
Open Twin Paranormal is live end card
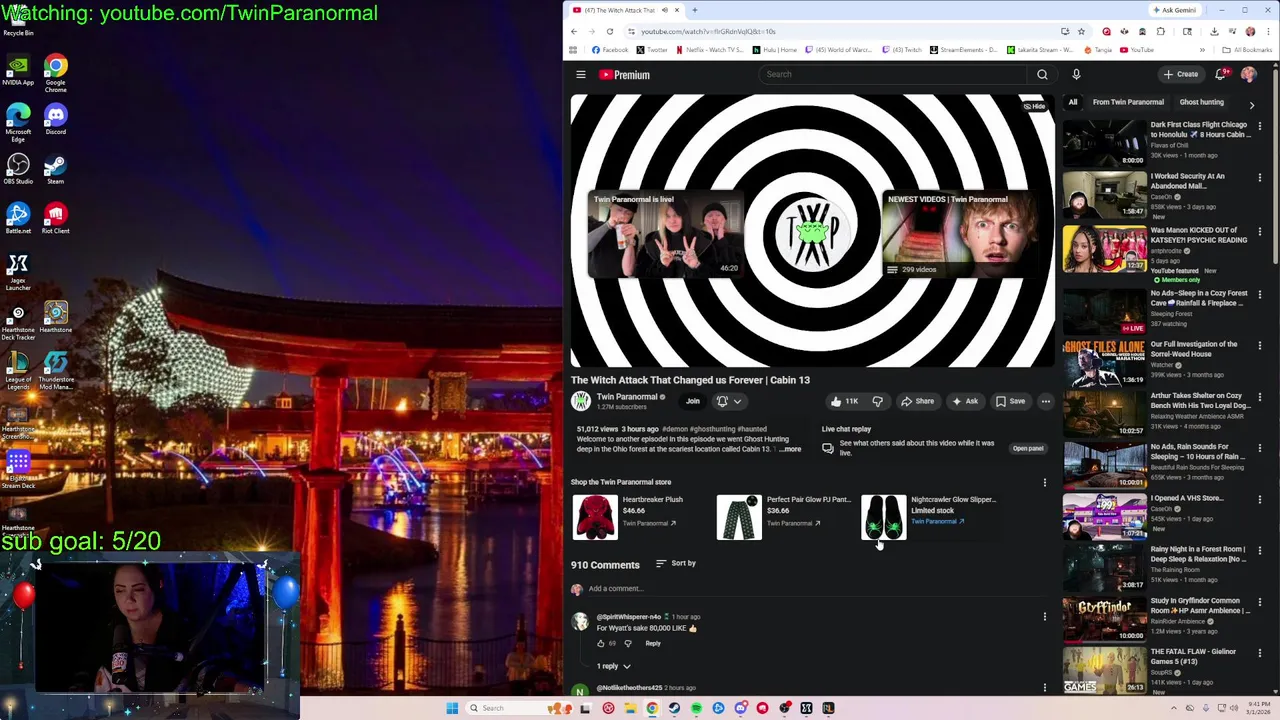(665, 234)
